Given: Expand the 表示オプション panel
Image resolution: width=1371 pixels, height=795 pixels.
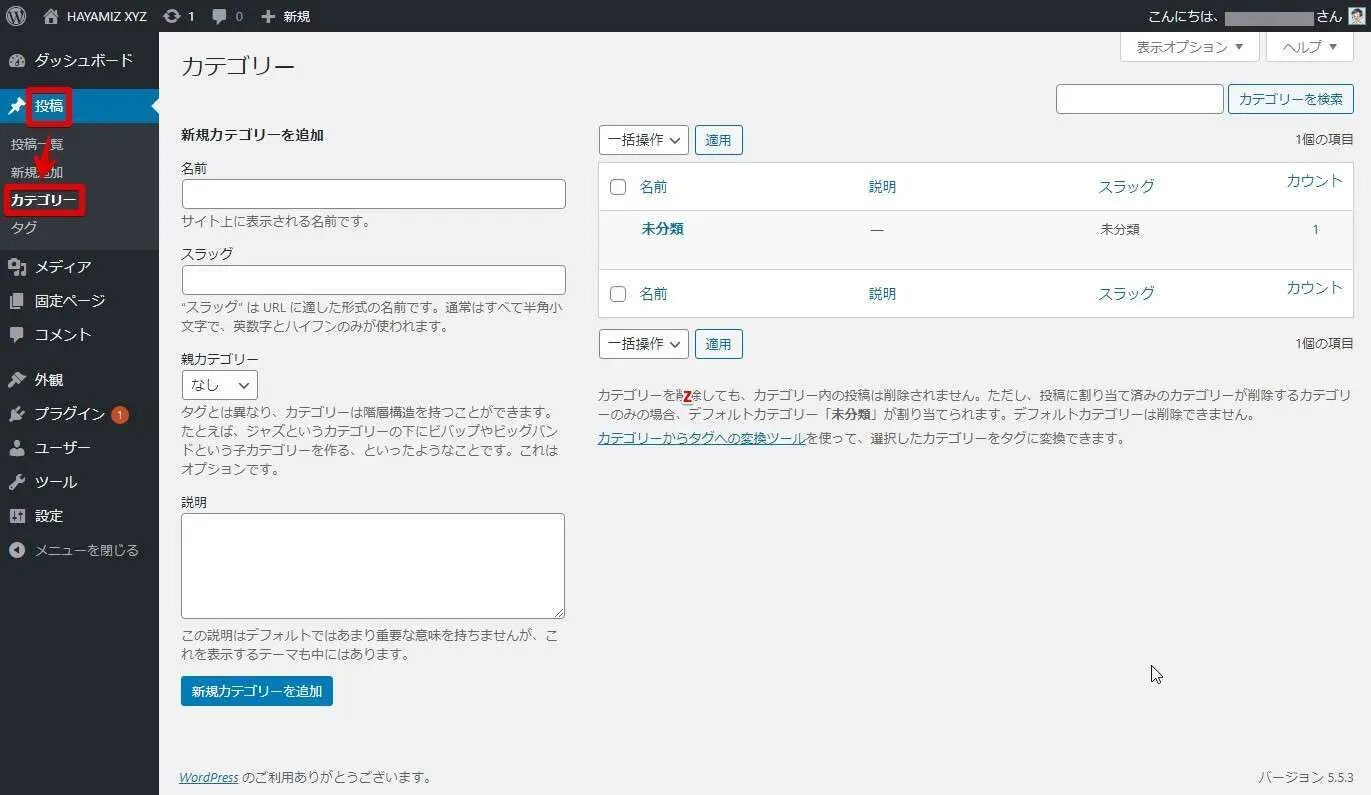Looking at the screenshot, I should (x=1189, y=47).
